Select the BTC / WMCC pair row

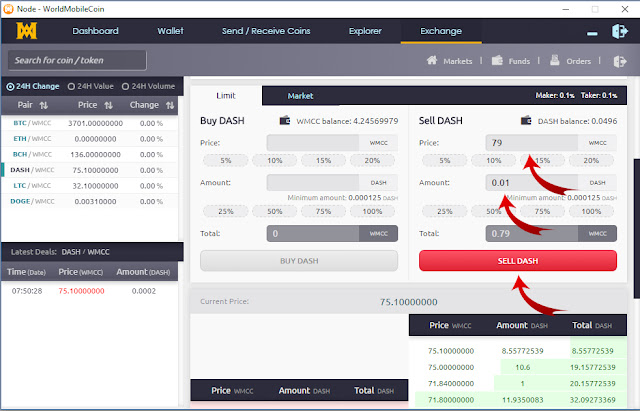89,123
